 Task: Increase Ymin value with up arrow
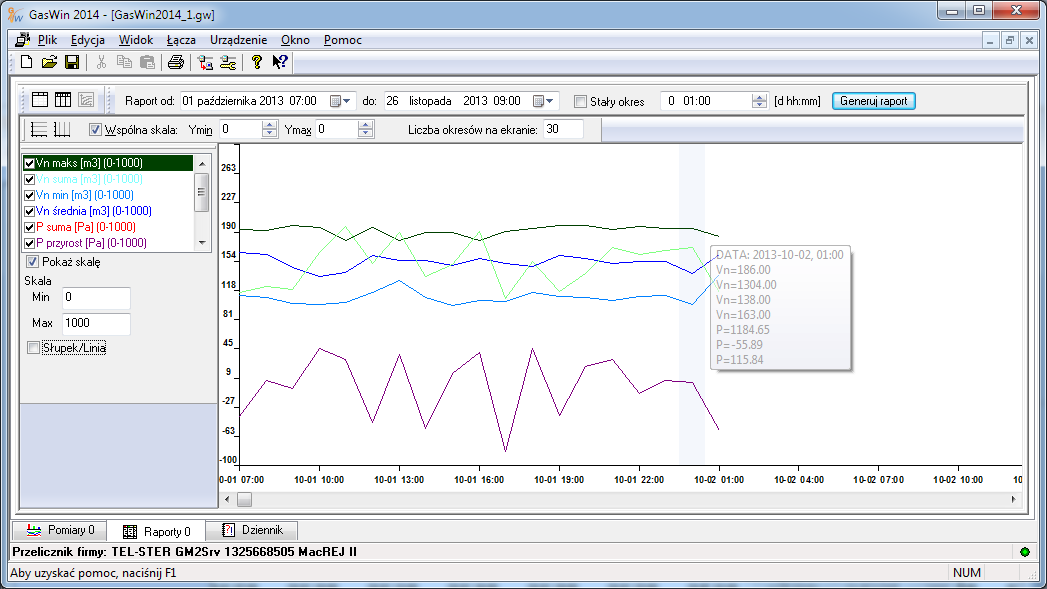point(269,125)
